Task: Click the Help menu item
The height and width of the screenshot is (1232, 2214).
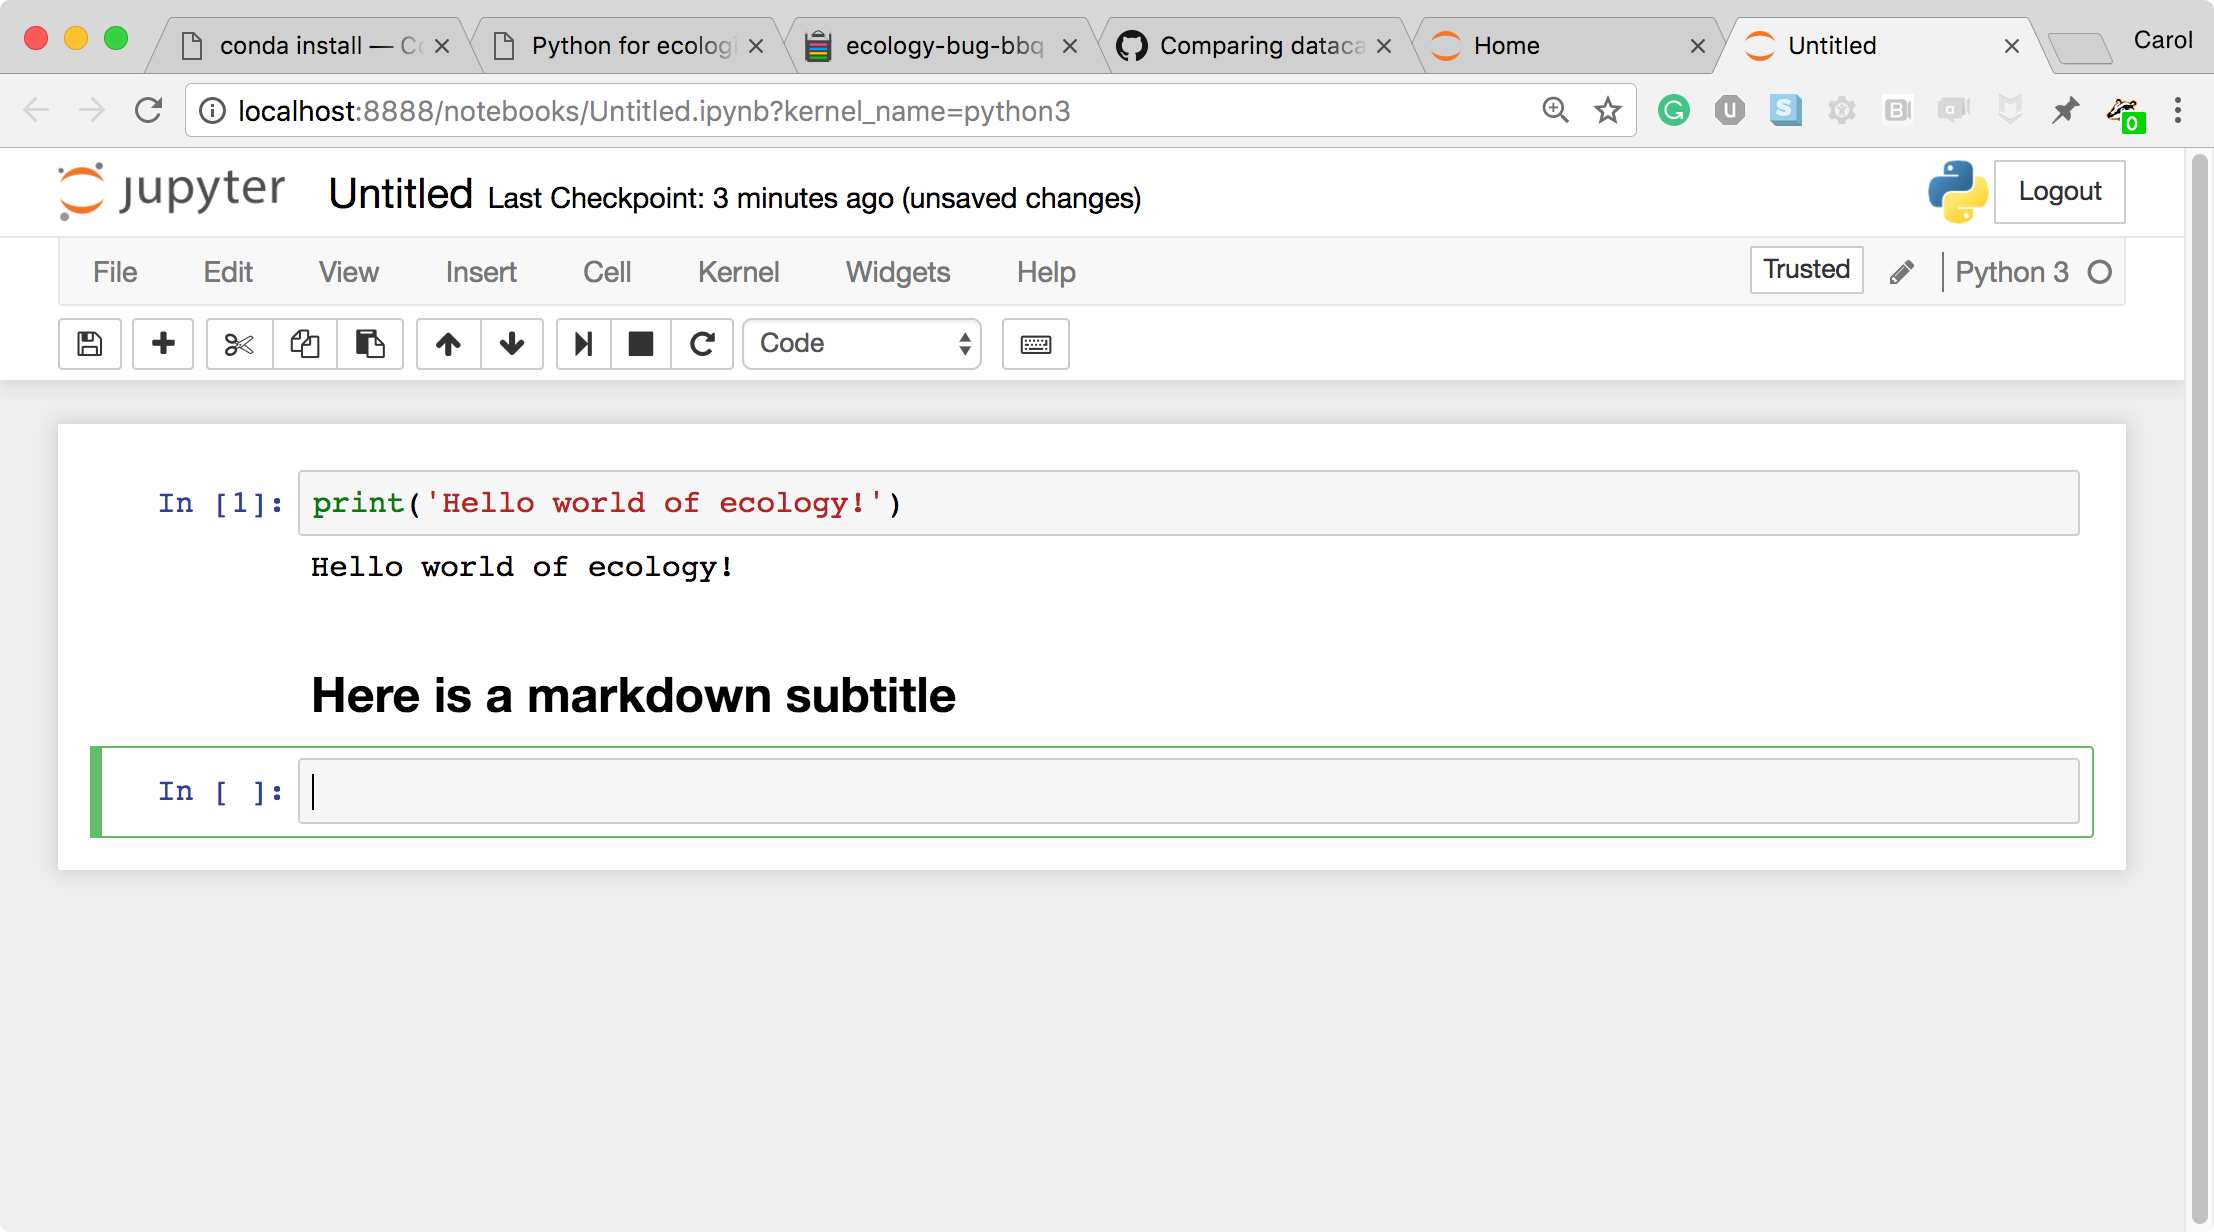Action: pos(1045,272)
